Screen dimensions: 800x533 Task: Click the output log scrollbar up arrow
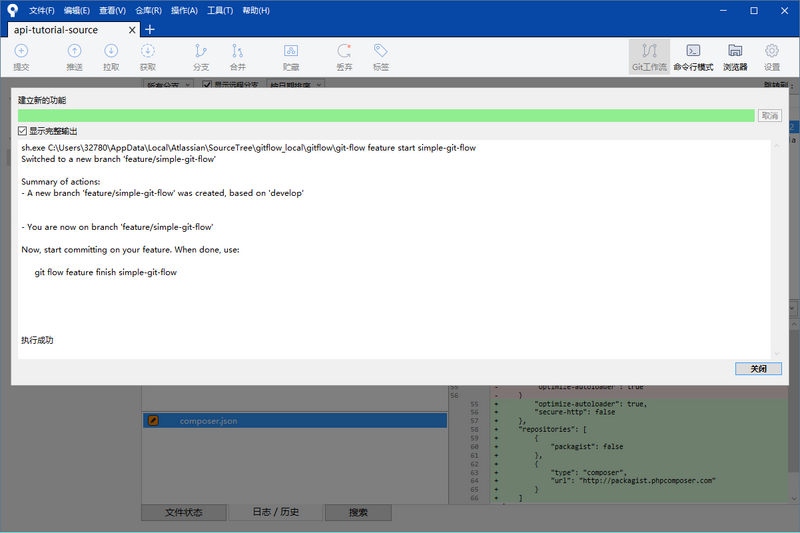point(777,146)
